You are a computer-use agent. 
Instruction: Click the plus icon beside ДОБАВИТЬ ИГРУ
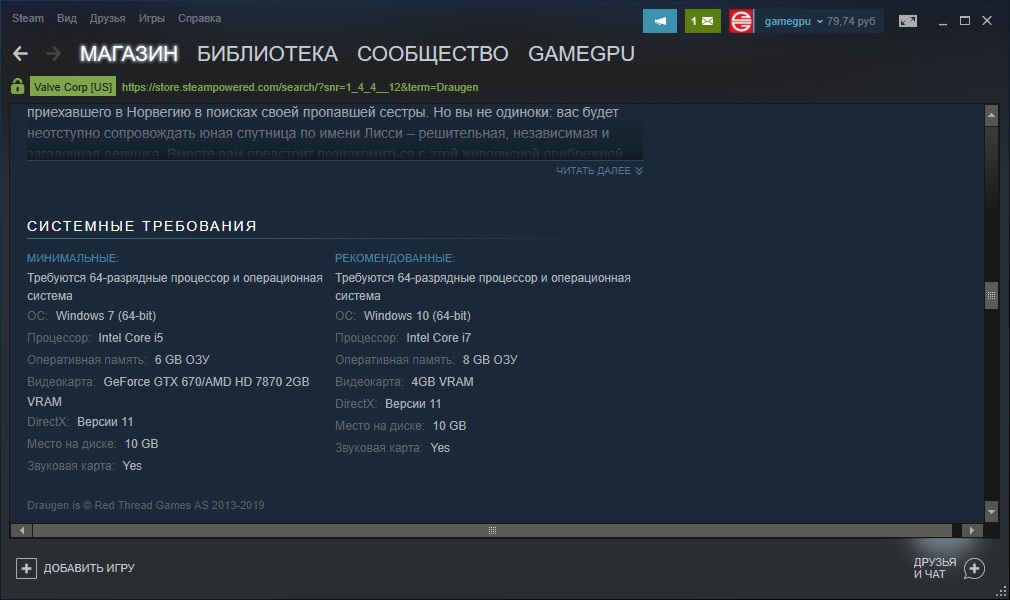pos(26,568)
